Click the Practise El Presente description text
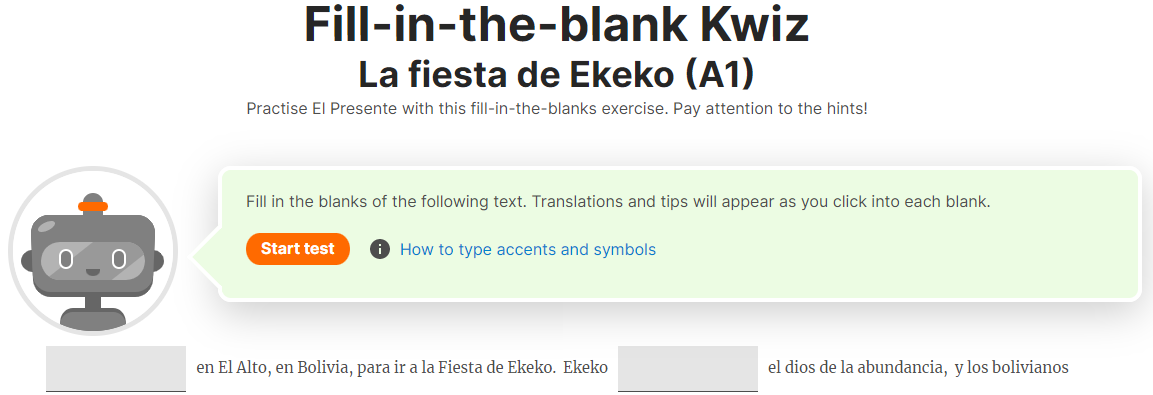 click(557, 109)
